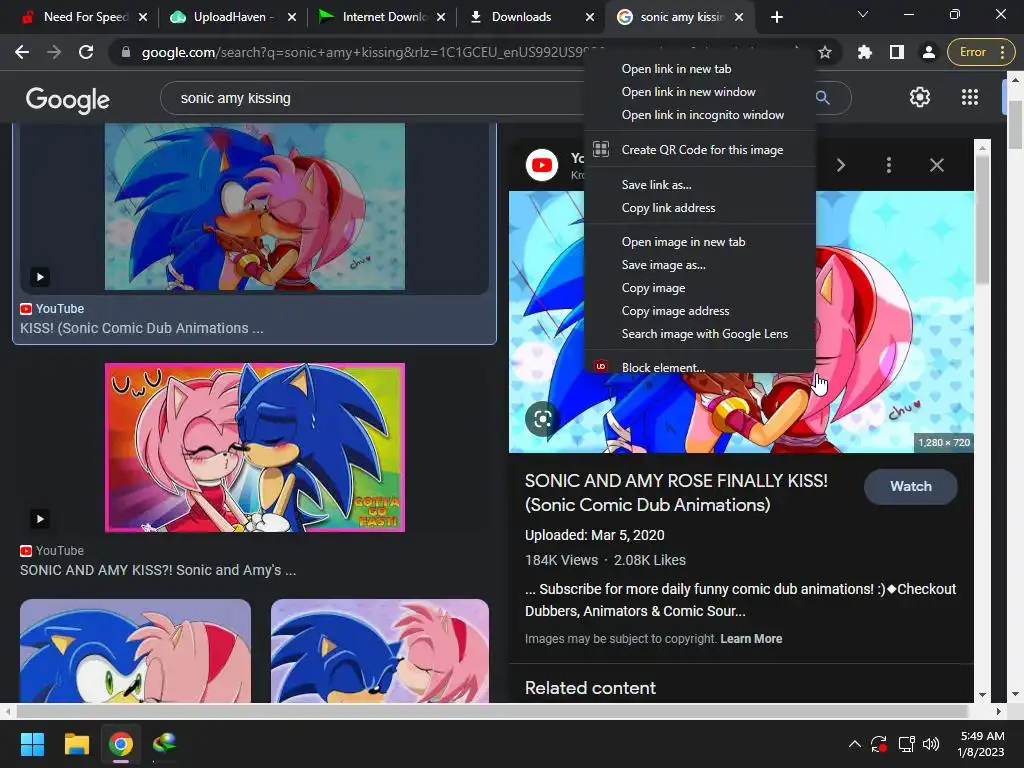Open a new browser tab
This screenshot has width=1024, height=768.
click(x=776, y=17)
